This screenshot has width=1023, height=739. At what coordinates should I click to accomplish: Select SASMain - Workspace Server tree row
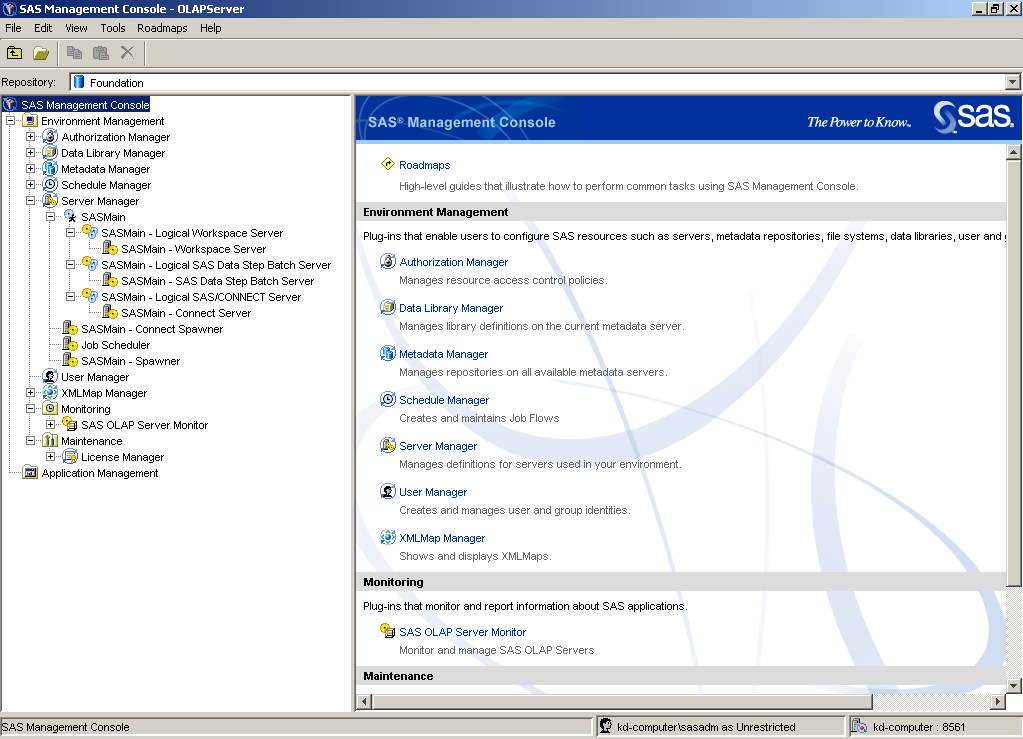coord(193,249)
